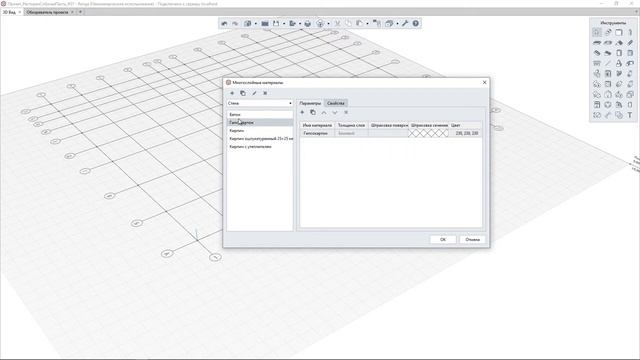Select Кирпич in materials list
Screen dimensions: 640x360
coord(260,131)
